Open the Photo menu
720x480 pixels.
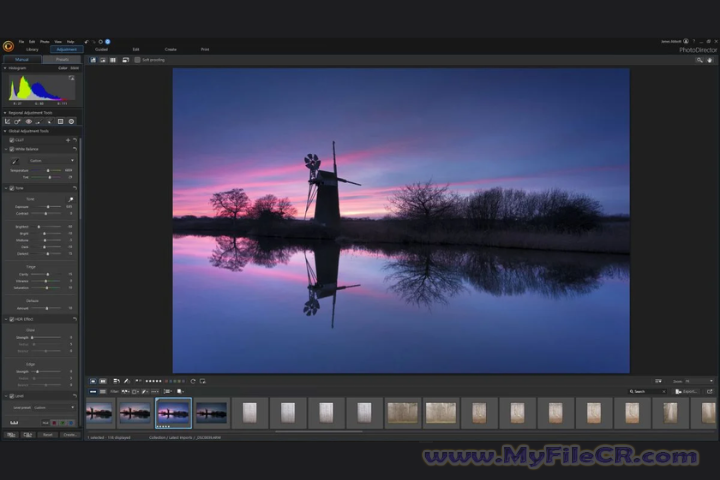coord(45,41)
